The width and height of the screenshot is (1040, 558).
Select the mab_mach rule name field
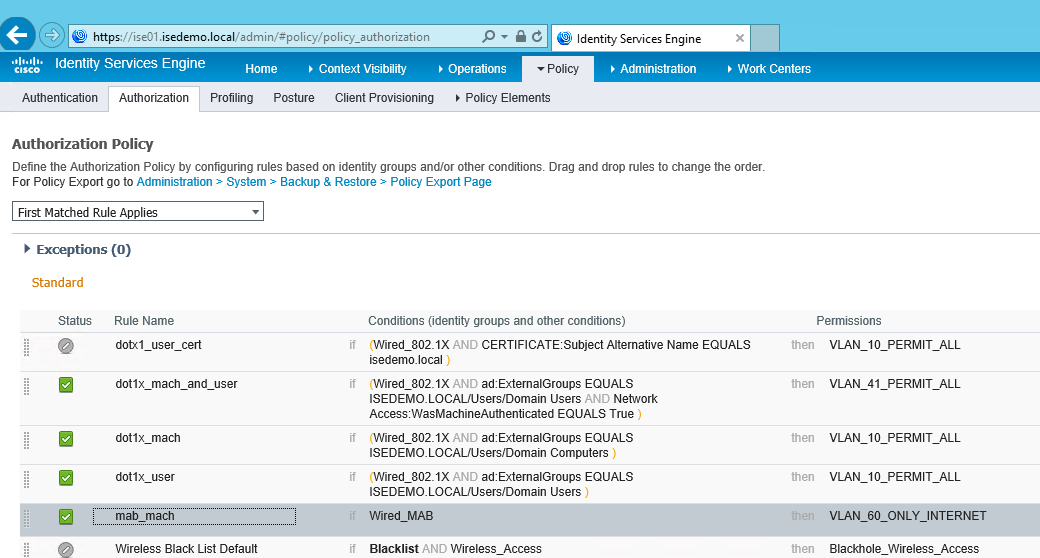(194, 516)
